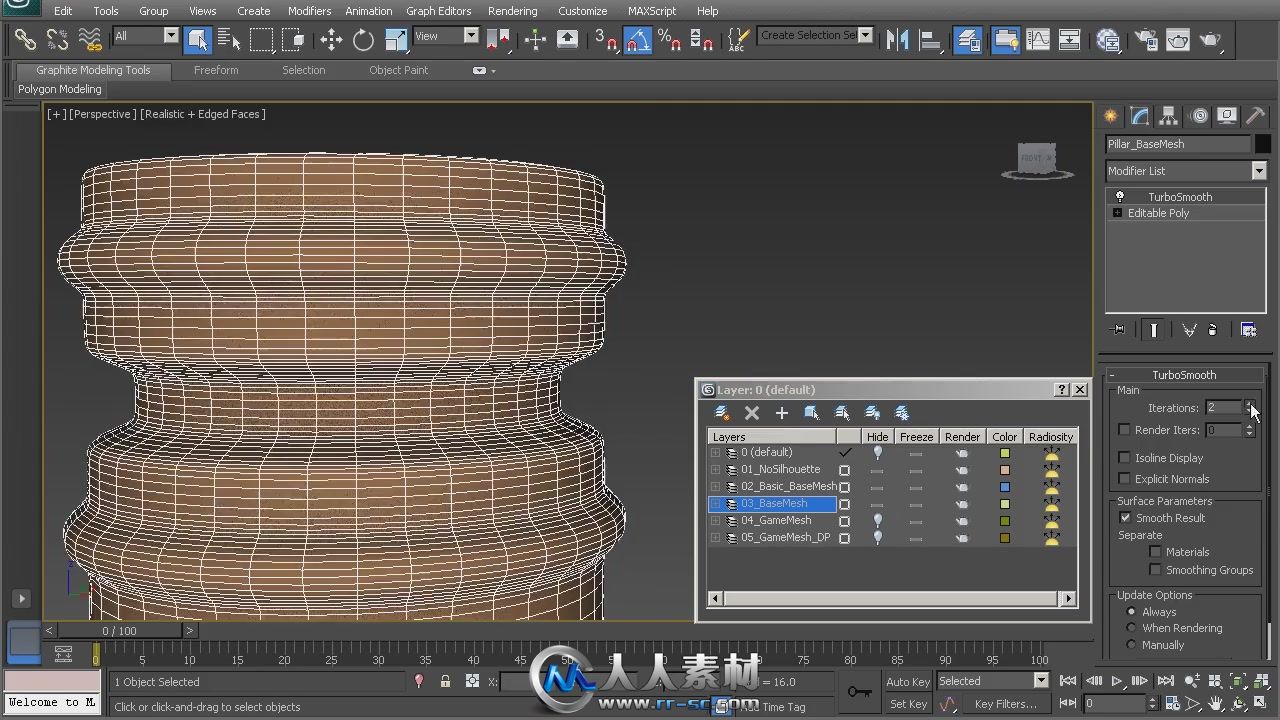Open Select by Name list icon
This screenshot has width=1280, height=720.
tap(229, 40)
